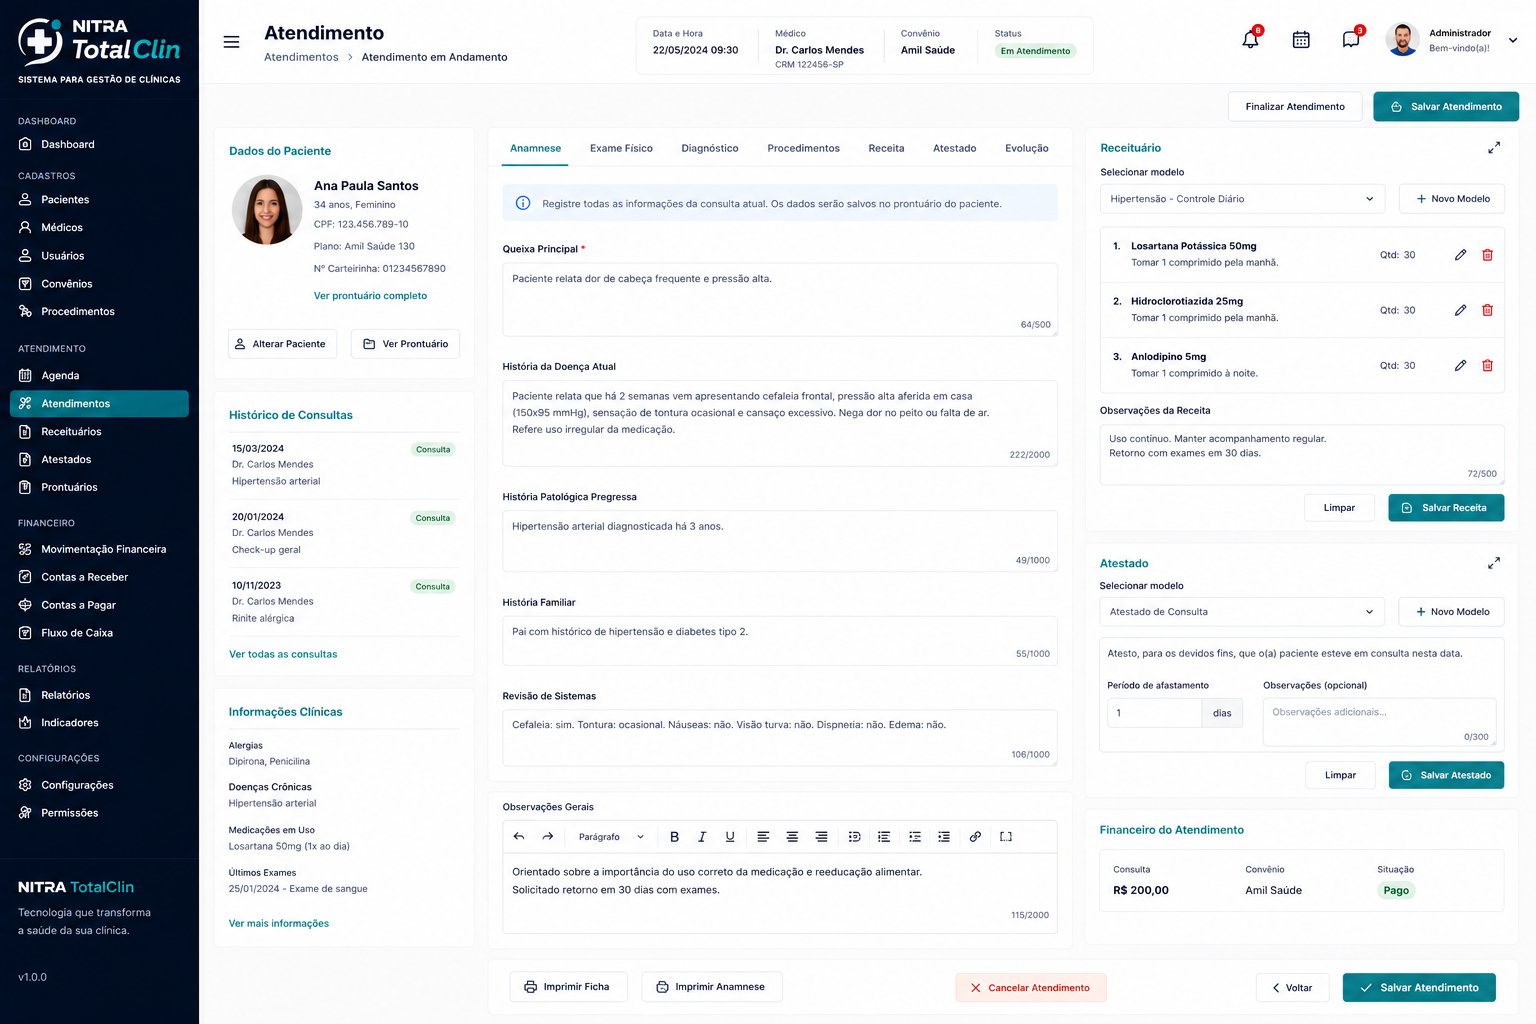Switch to the Diagnóstico tab
The width and height of the screenshot is (1536, 1024).
click(710, 148)
